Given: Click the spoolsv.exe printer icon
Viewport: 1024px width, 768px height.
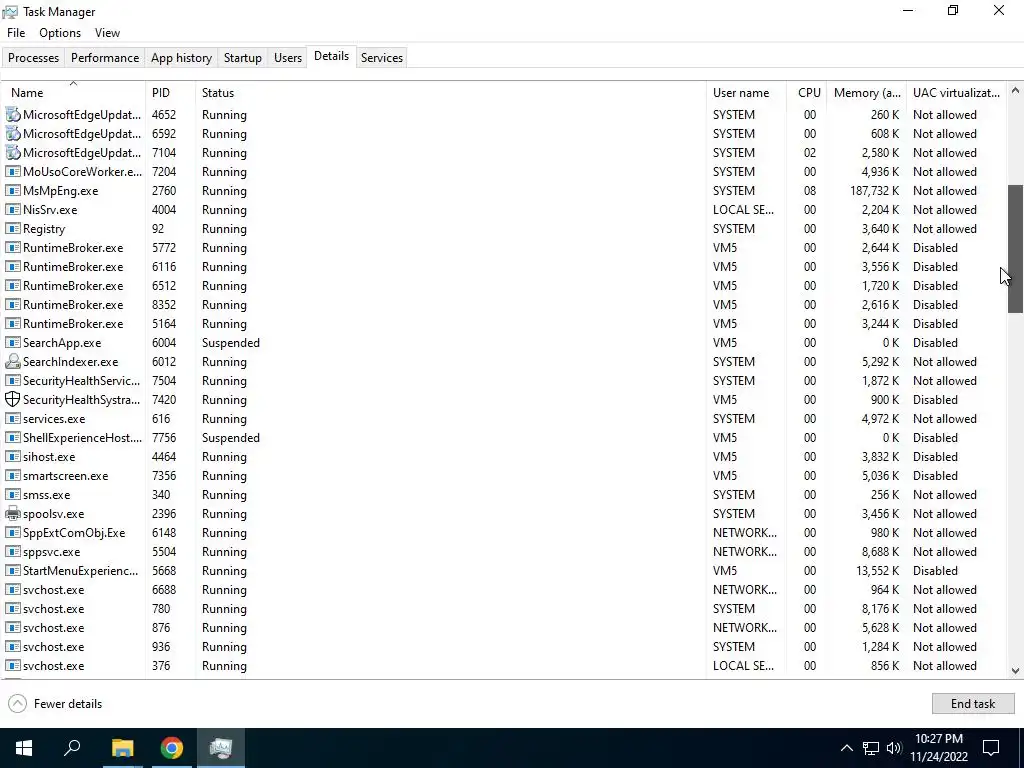Looking at the screenshot, I should [x=12, y=513].
